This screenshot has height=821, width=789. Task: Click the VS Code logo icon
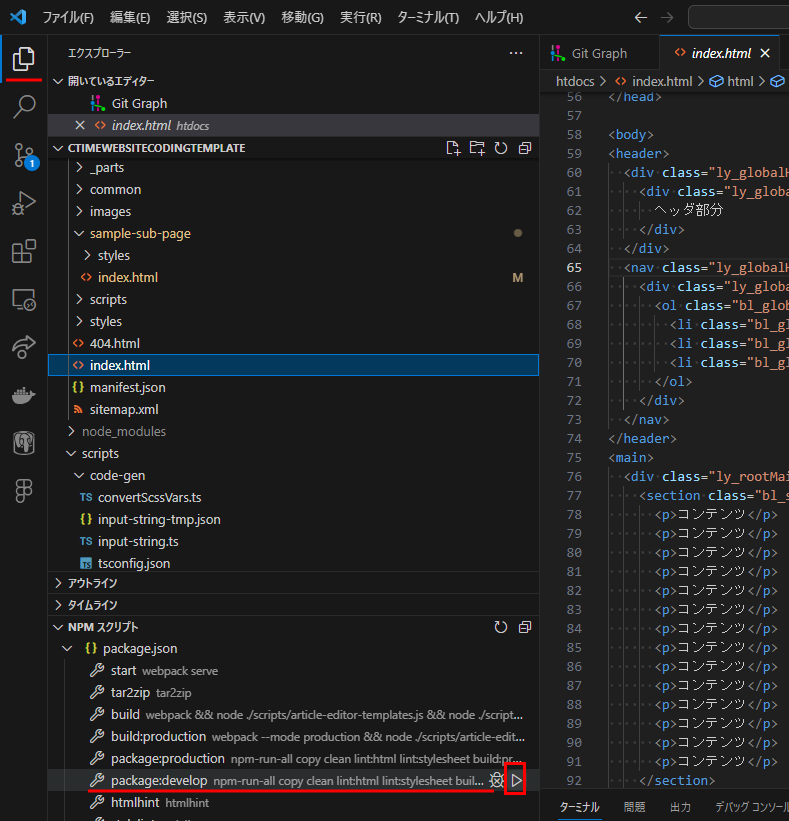(18, 17)
